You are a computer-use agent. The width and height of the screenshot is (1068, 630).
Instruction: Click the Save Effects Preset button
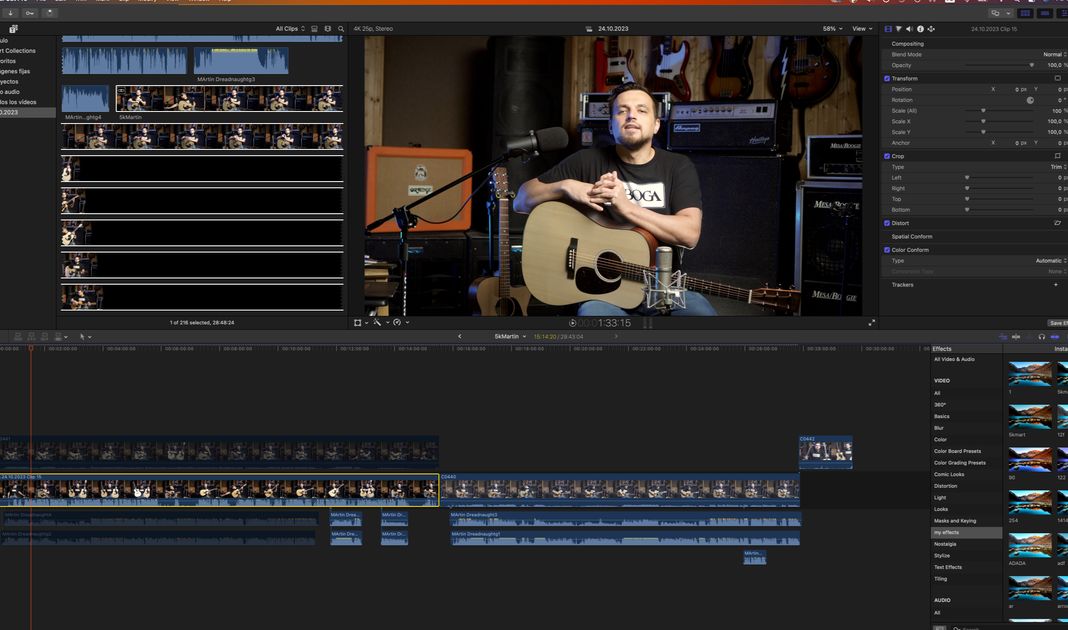(1056, 323)
